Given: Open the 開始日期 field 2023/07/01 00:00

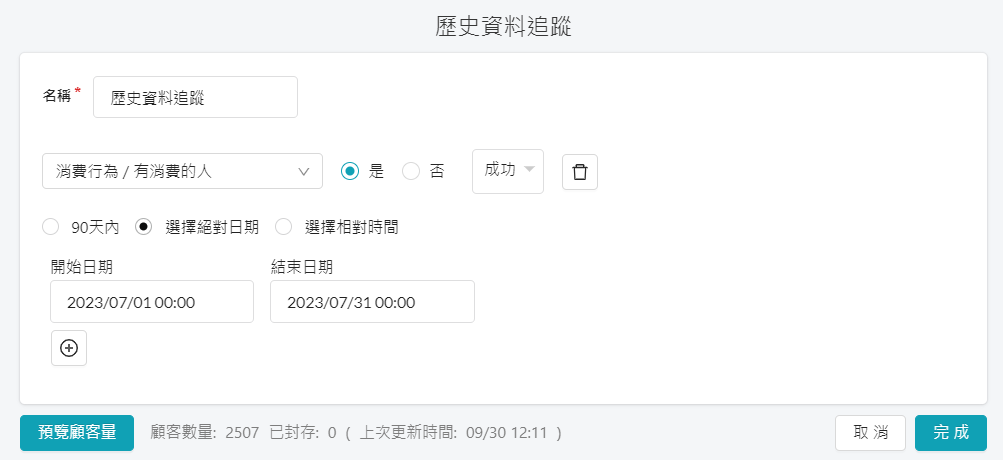Looking at the screenshot, I should click(152, 301).
